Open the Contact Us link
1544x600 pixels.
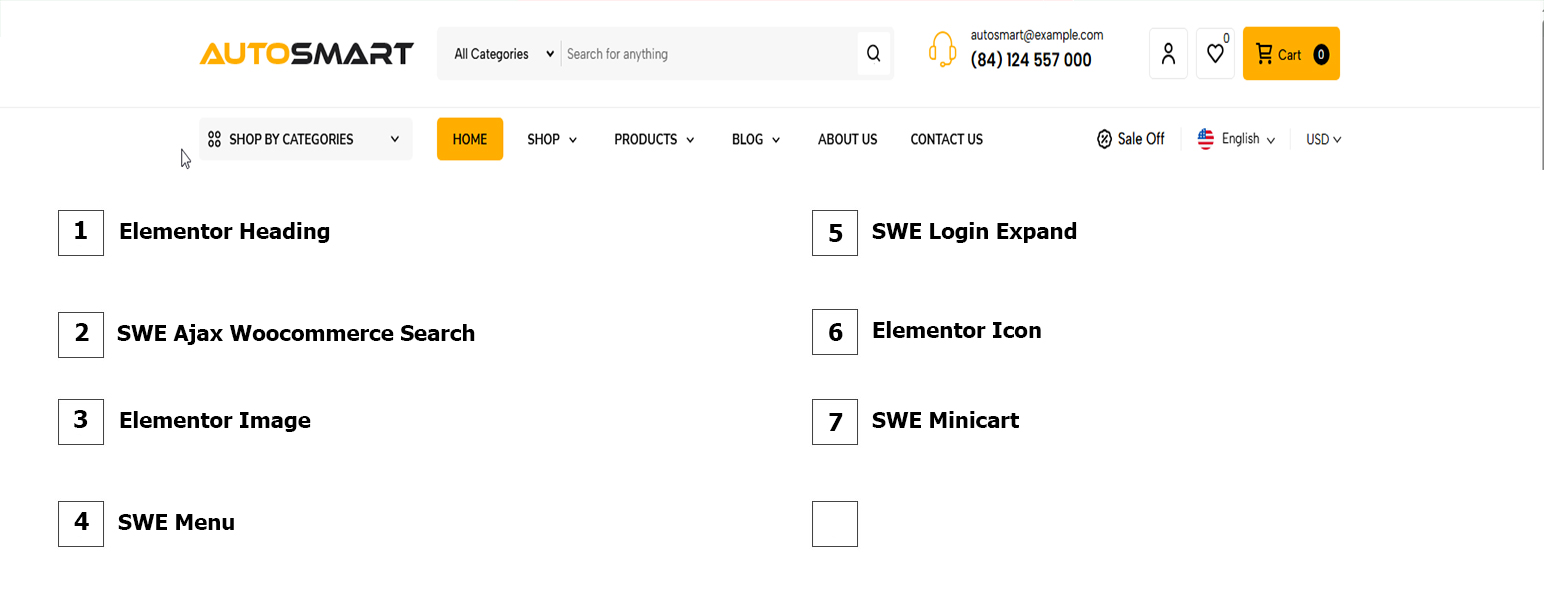click(x=946, y=139)
